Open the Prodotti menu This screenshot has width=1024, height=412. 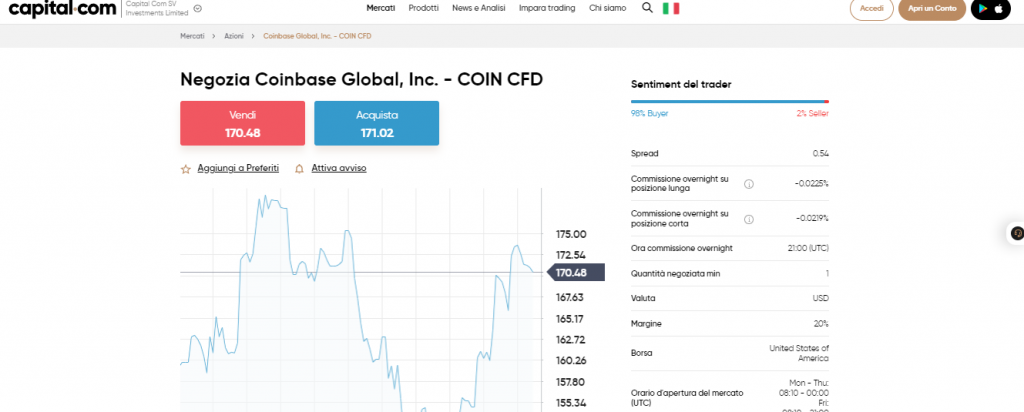click(x=423, y=8)
